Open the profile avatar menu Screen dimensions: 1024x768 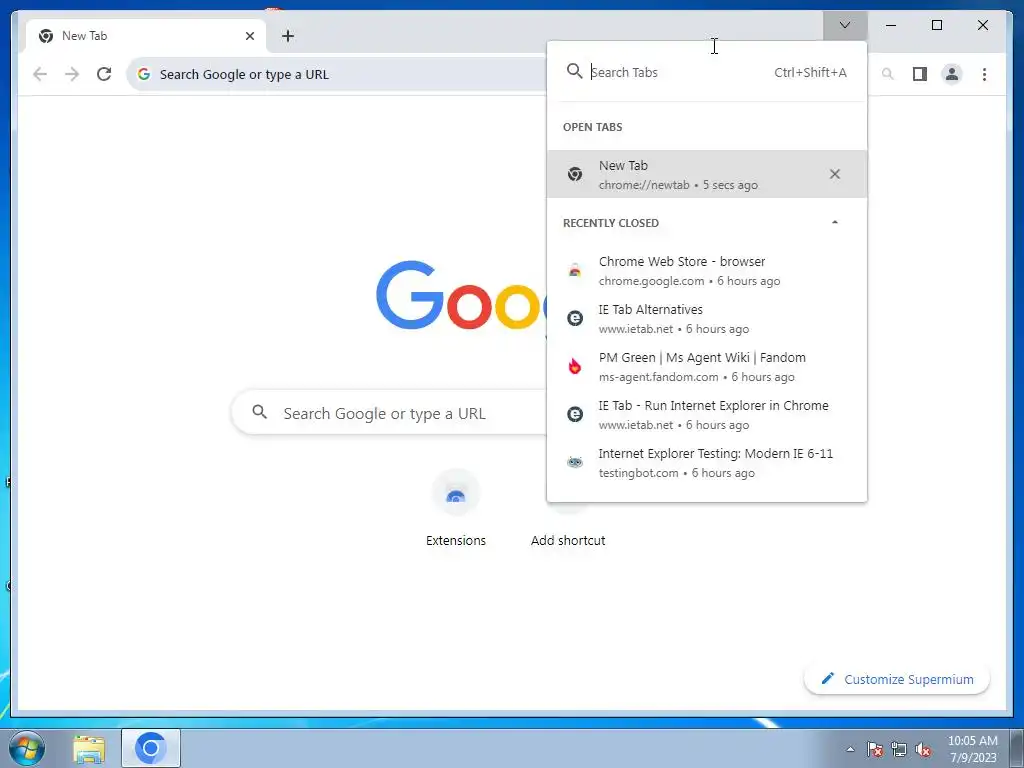952,74
